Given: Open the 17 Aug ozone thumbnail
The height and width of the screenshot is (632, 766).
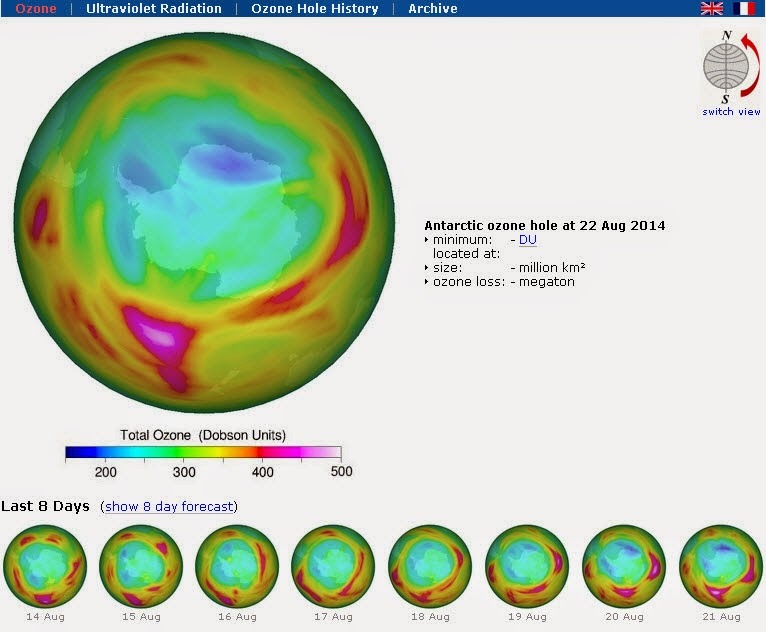Looking at the screenshot, I should click(333, 567).
